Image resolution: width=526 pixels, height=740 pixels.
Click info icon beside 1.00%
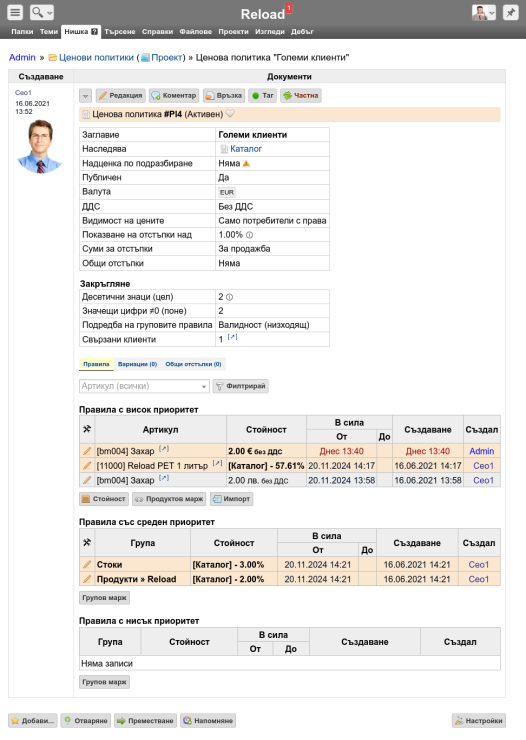pos(250,235)
